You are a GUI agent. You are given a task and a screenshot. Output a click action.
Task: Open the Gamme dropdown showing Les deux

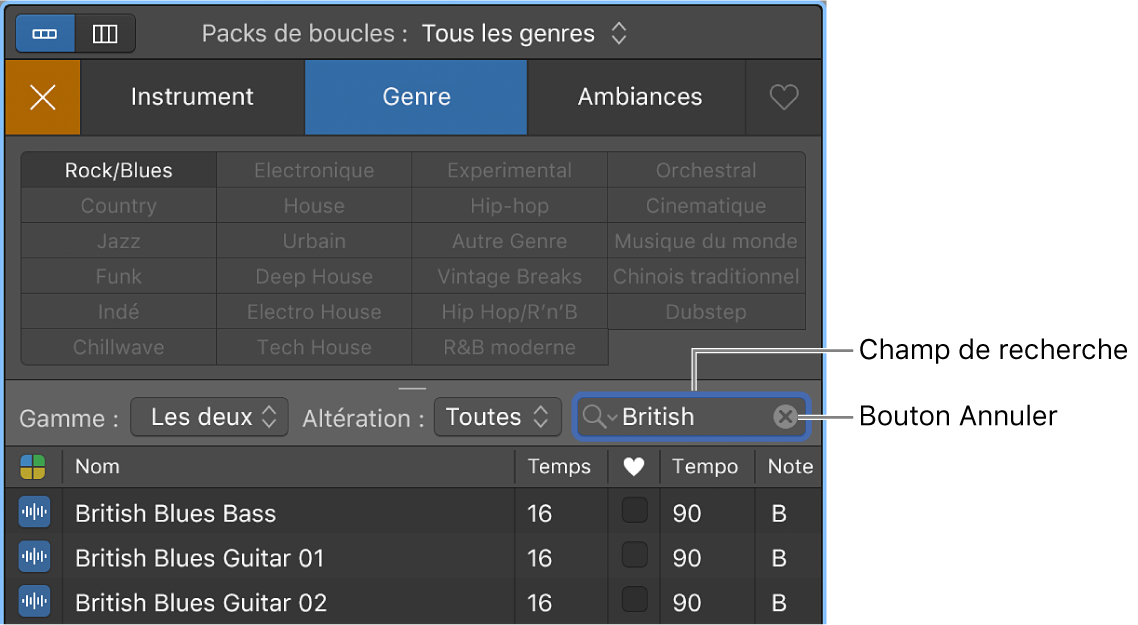click(x=209, y=417)
